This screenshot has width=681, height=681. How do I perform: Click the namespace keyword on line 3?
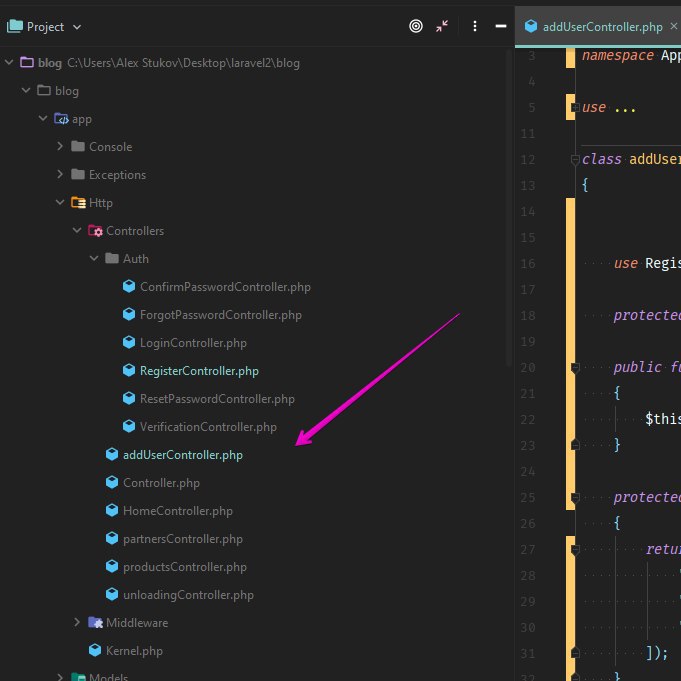[617, 55]
